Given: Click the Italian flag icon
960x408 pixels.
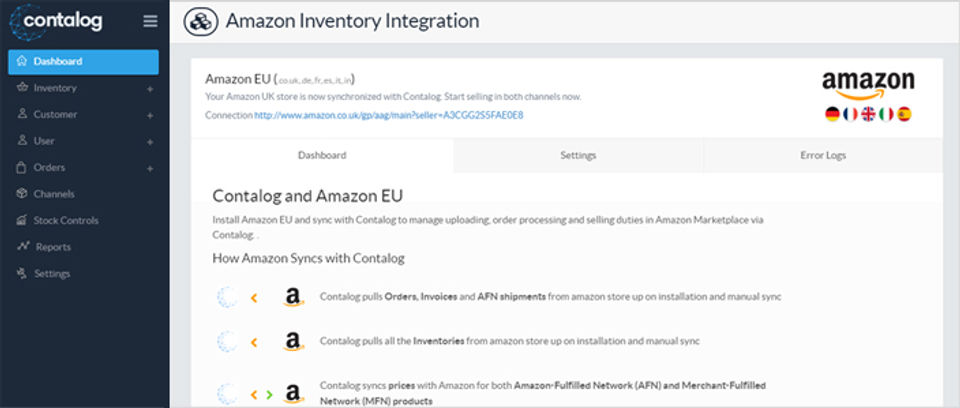Looking at the screenshot, I should (886, 114).
